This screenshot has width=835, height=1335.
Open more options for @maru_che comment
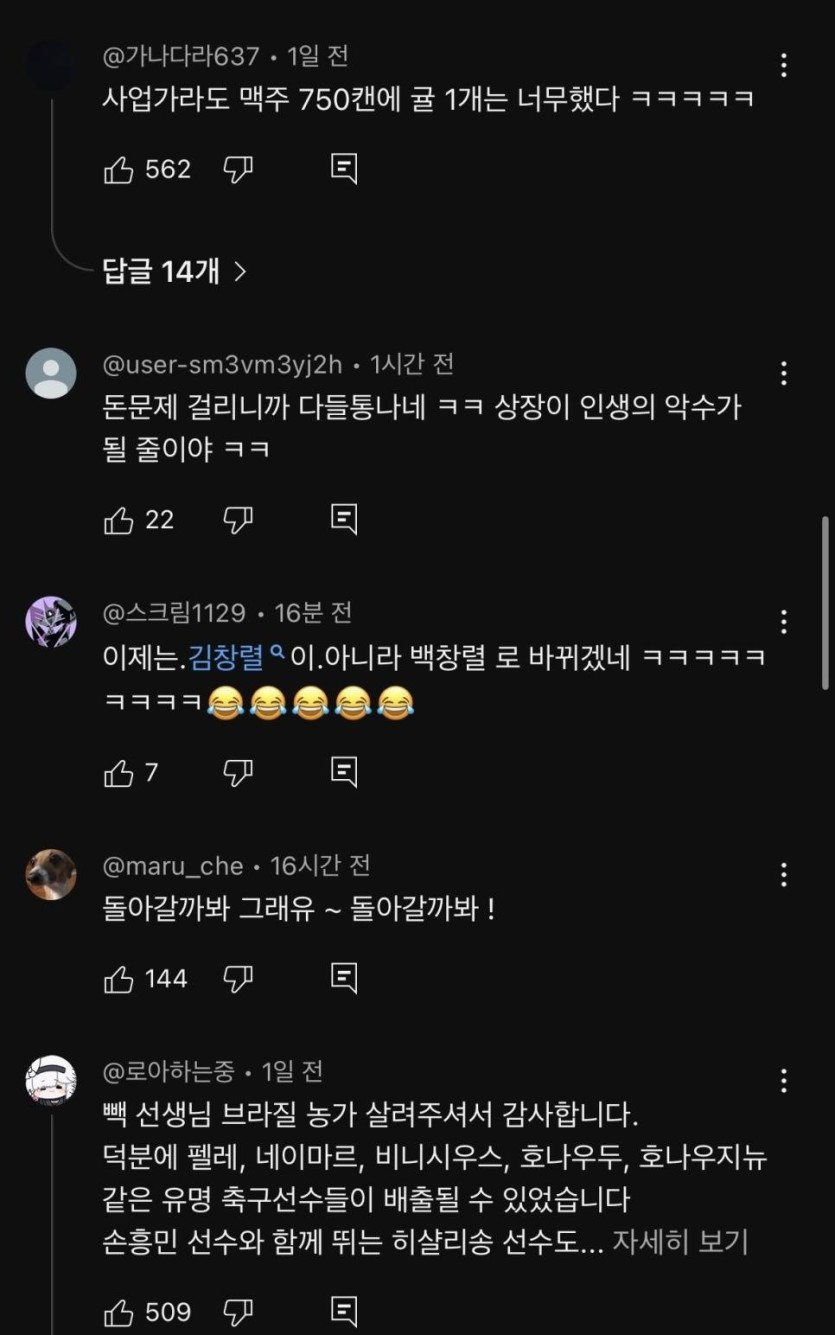point(784,876)
